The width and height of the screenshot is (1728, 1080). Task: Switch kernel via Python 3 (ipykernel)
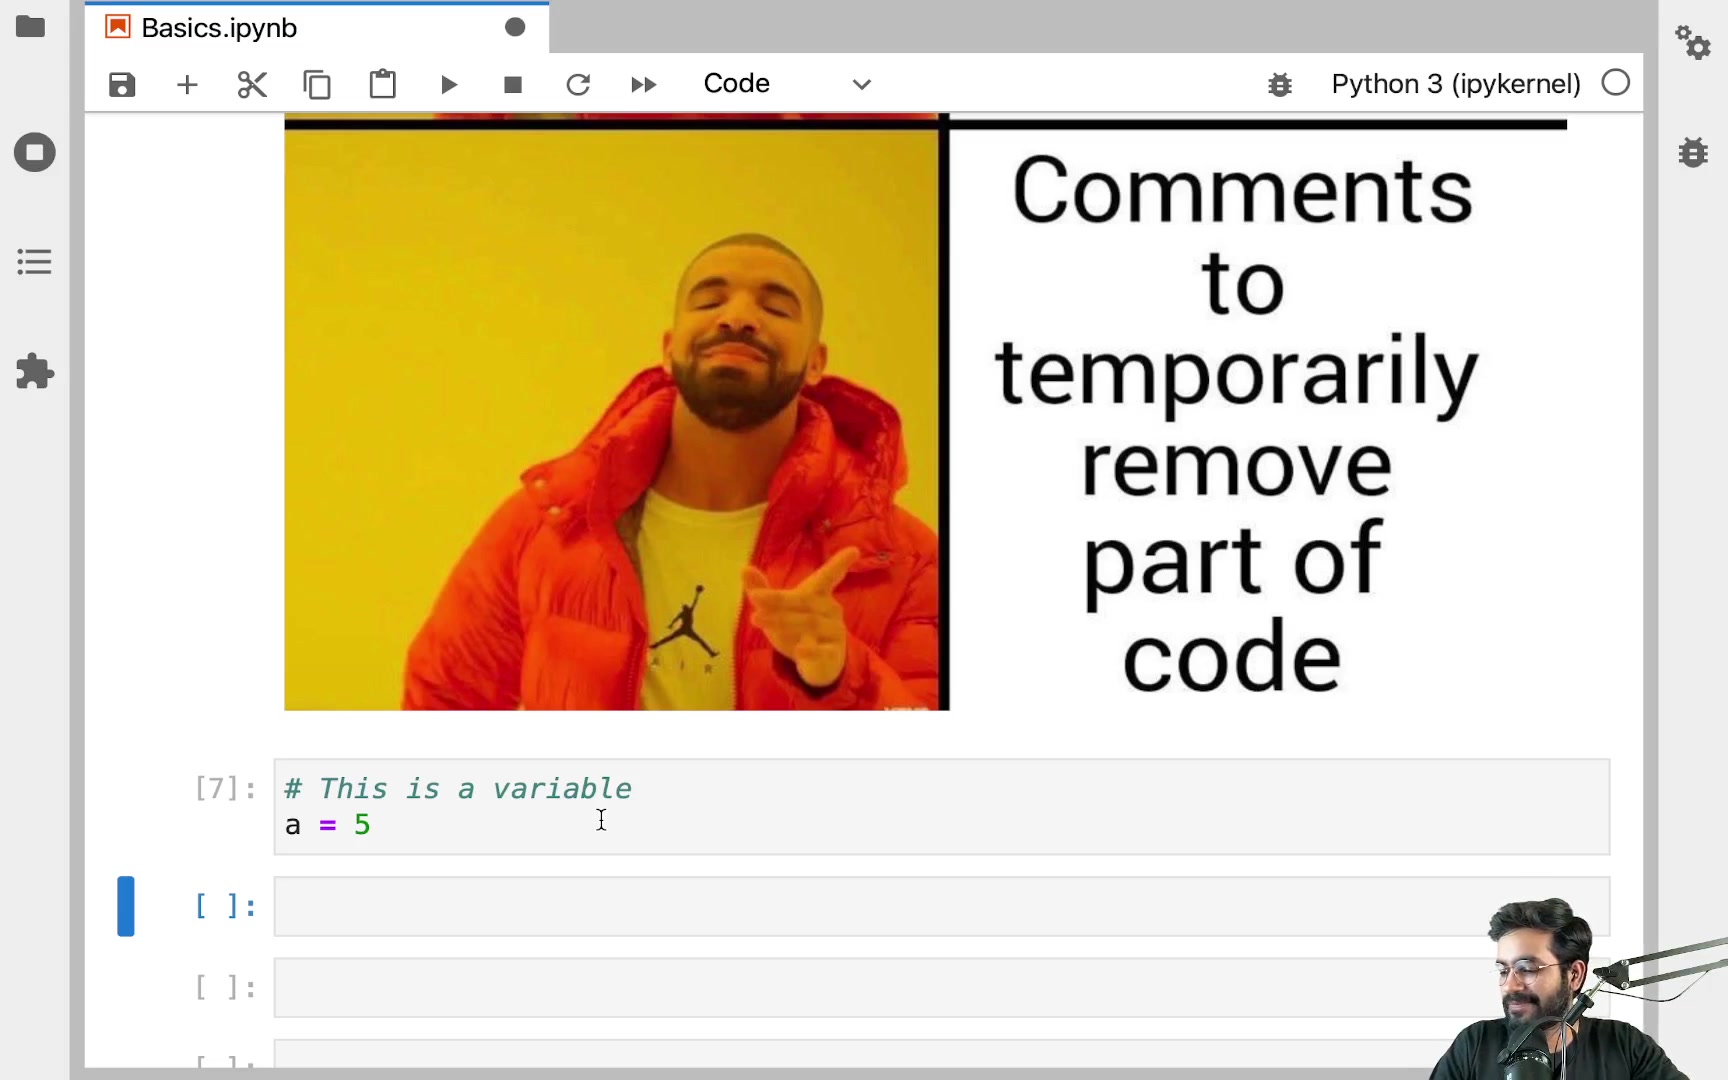[x=1456, y=84]
